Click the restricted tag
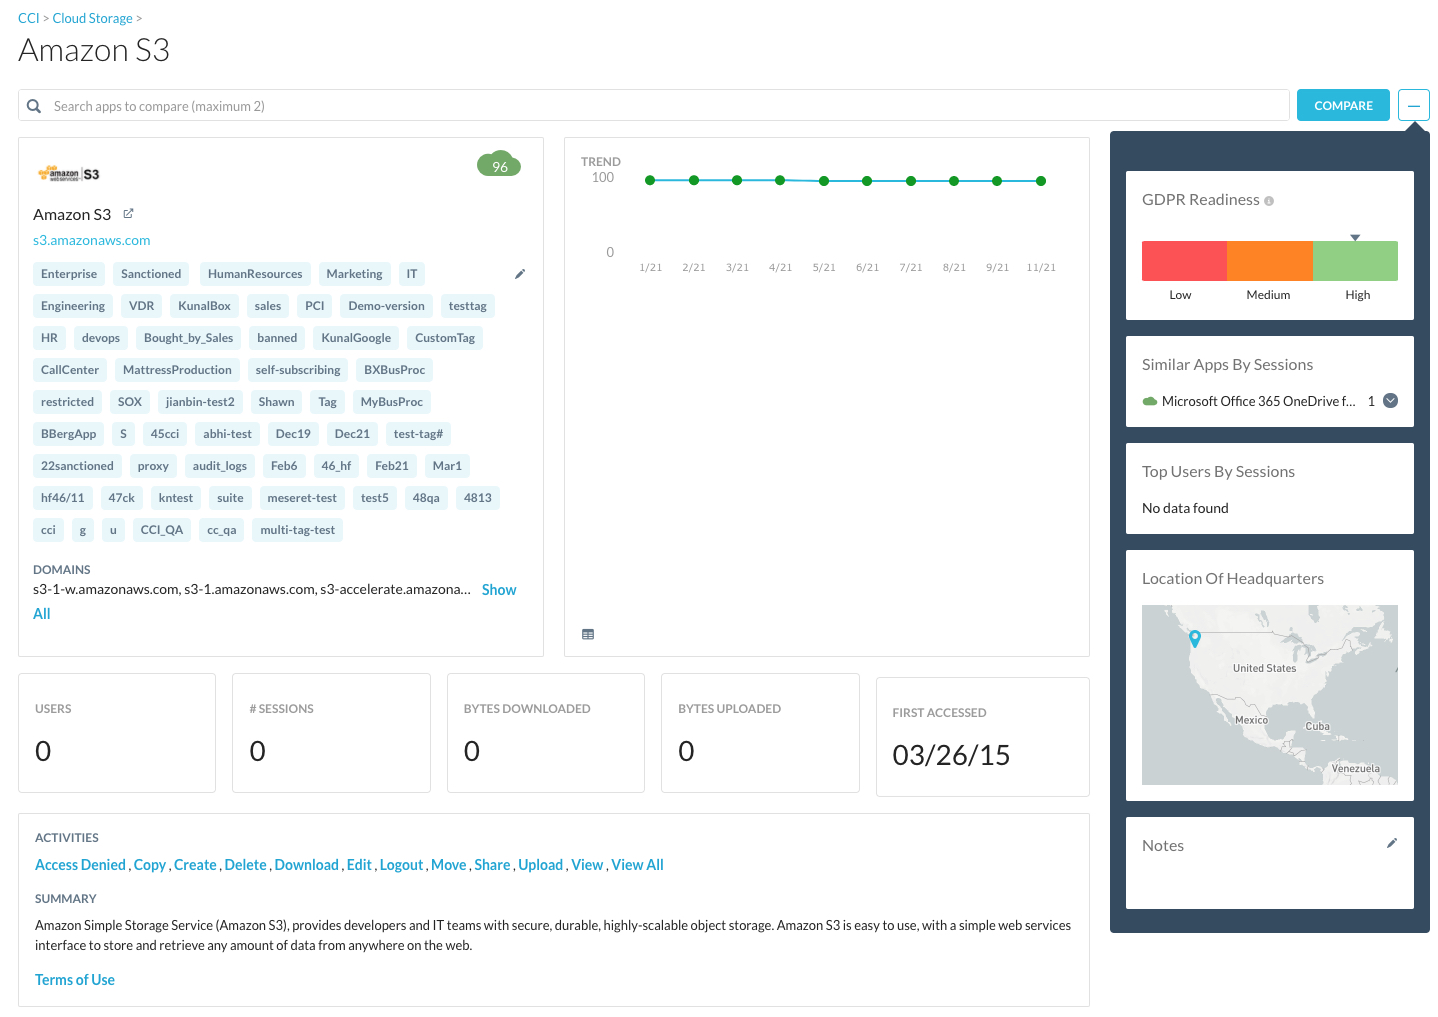Image resolution: width=1438 pixels, height=1017 pixels. click(67, 402)
